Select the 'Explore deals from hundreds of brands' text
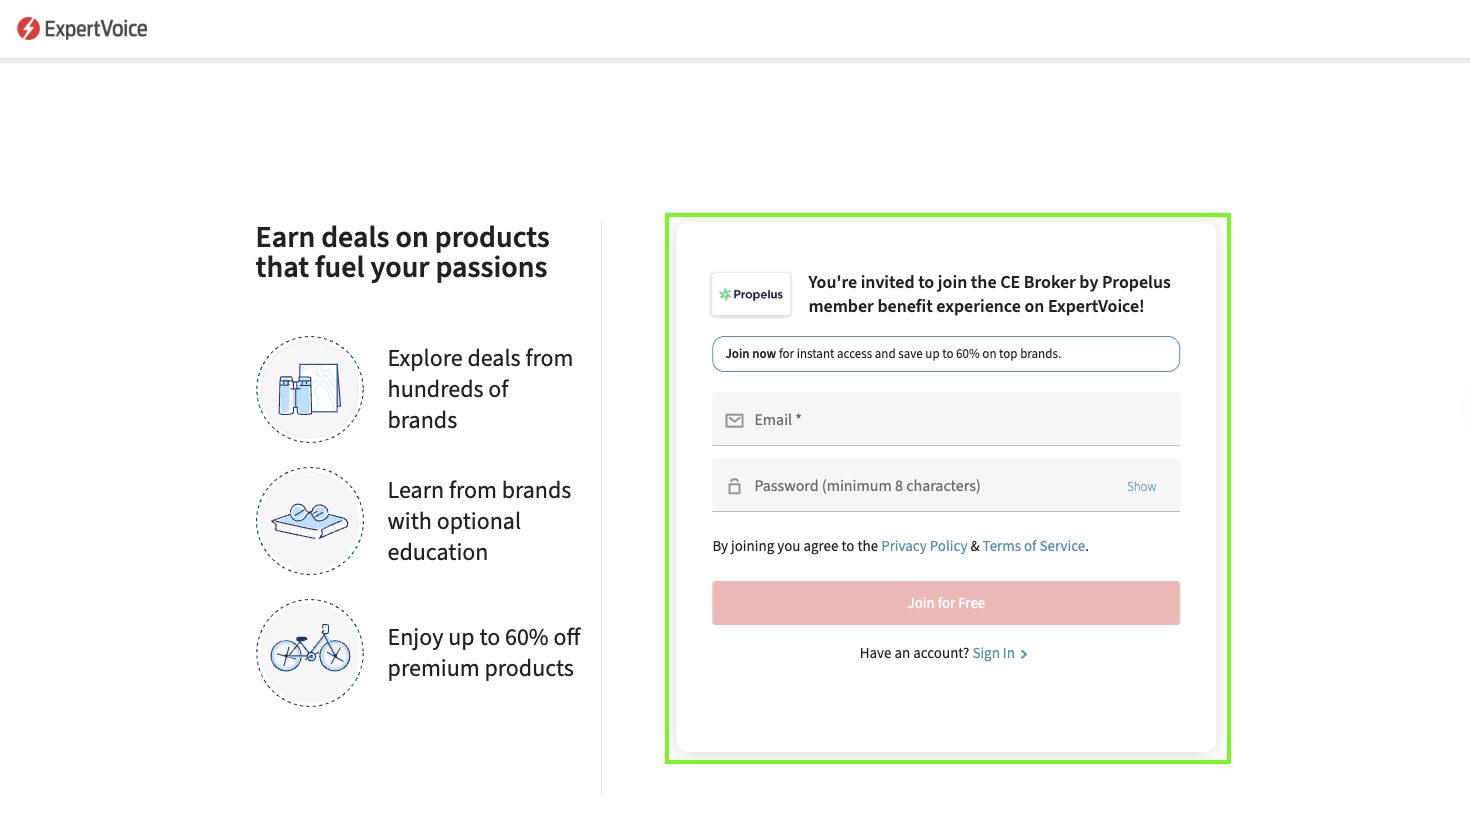The image size is (1470, 826). (x=480, y=389)
